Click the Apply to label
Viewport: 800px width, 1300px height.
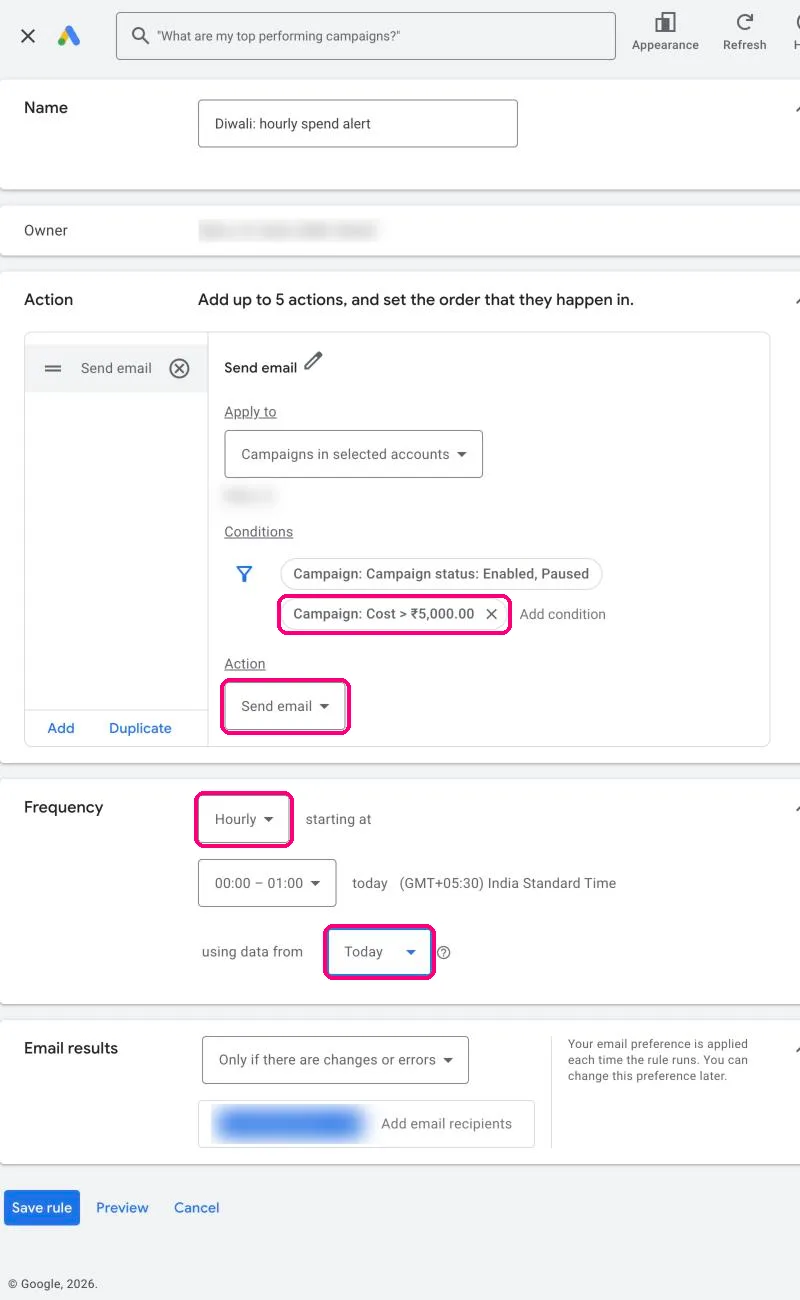pyautogui.click(x=250, y=412)
